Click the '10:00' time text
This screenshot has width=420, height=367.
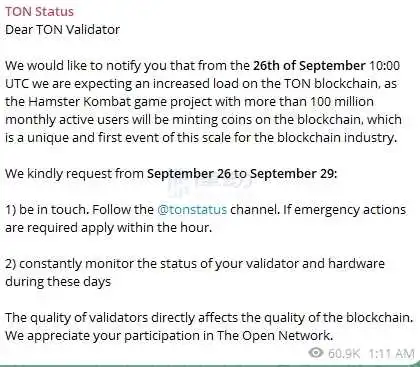384,65
